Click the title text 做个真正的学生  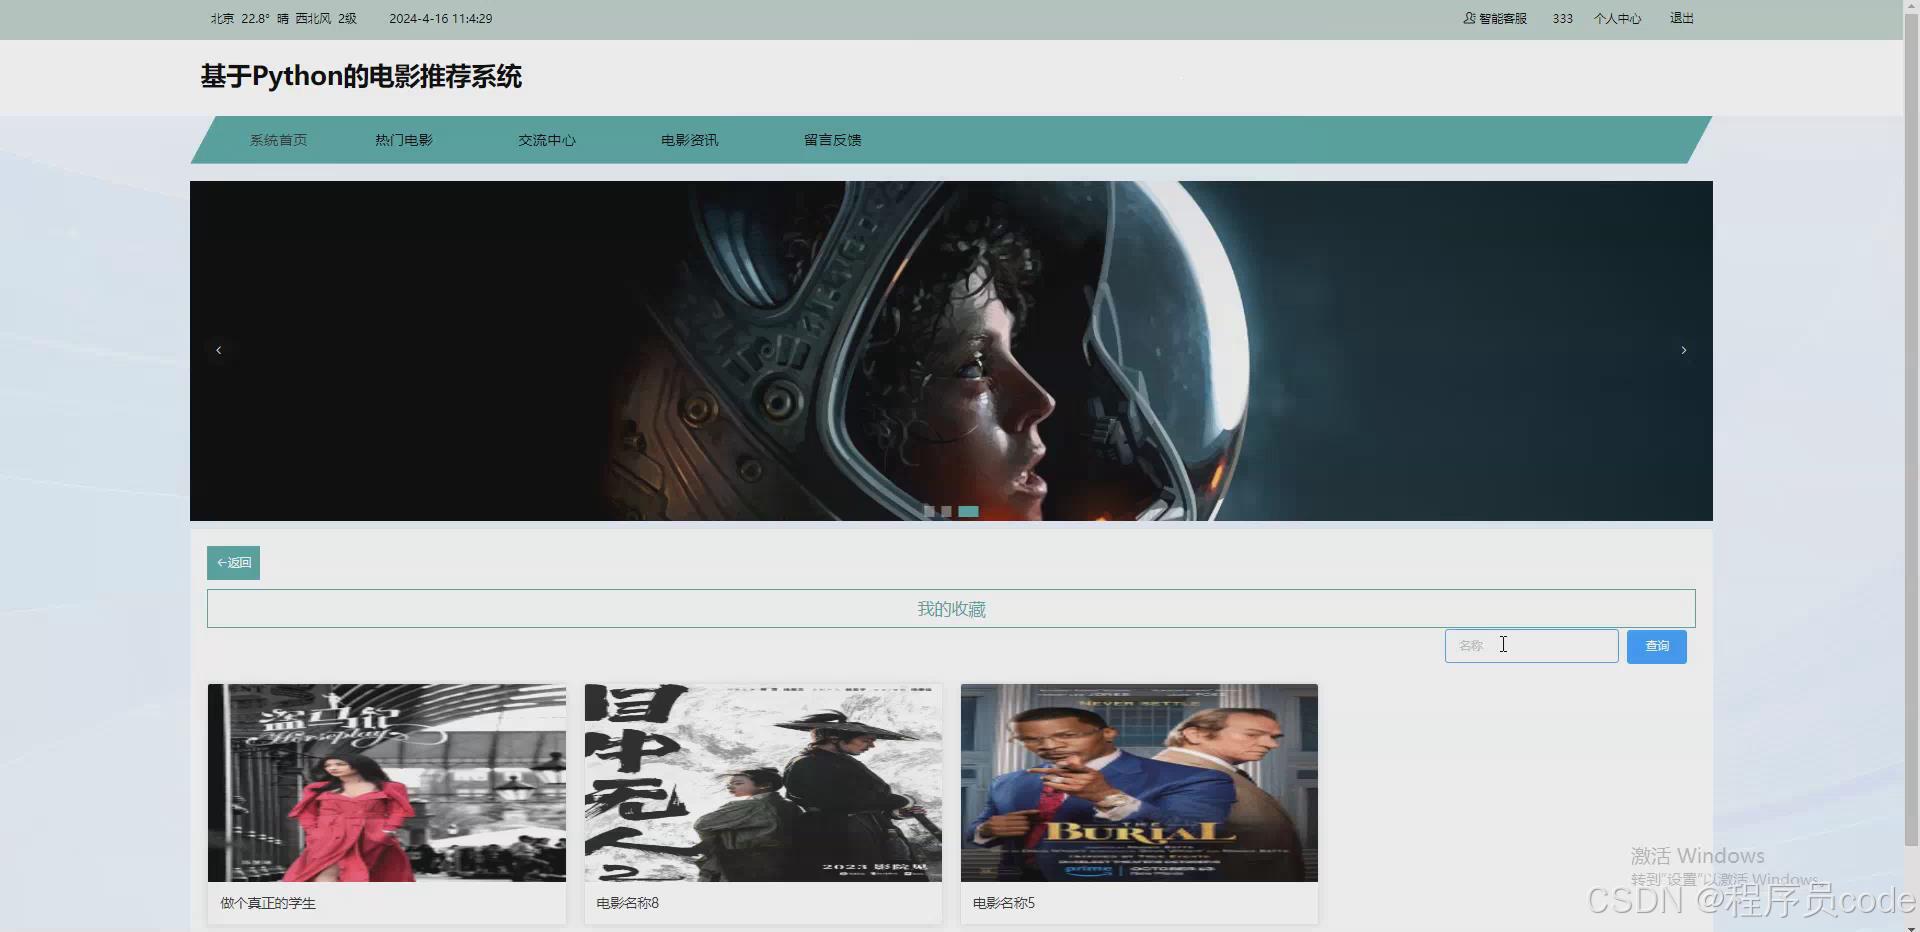tap(268, 903)
